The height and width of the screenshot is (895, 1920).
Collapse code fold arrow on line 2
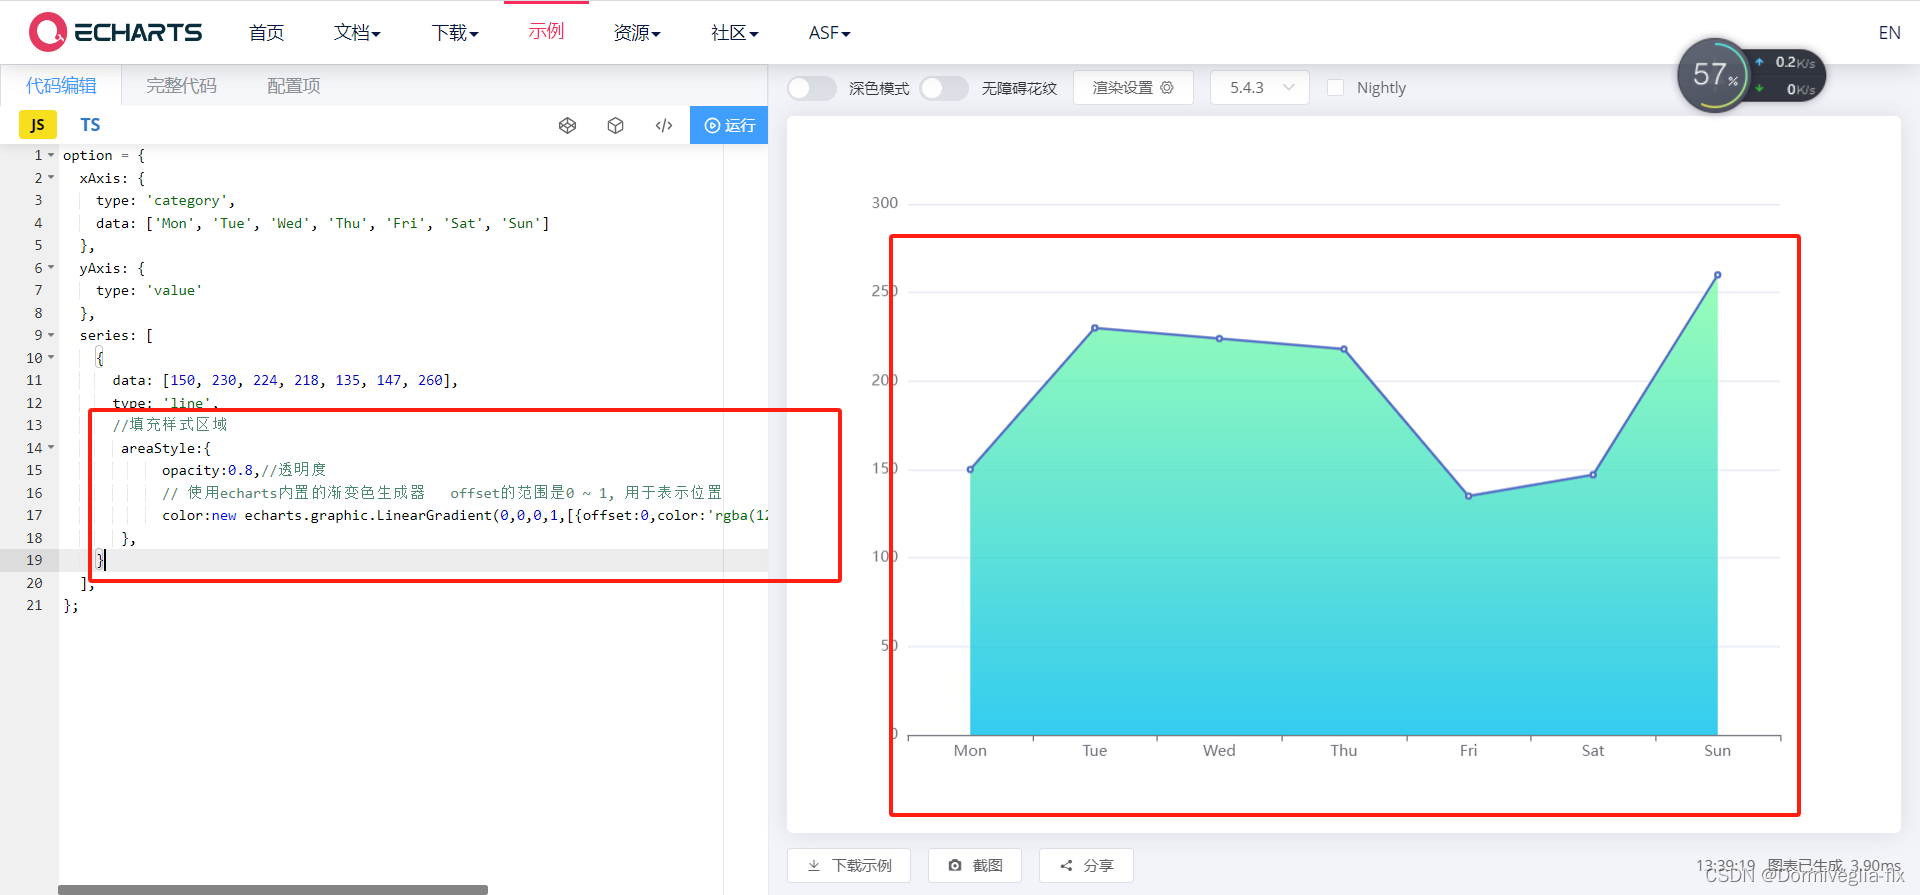click(51, 178)
